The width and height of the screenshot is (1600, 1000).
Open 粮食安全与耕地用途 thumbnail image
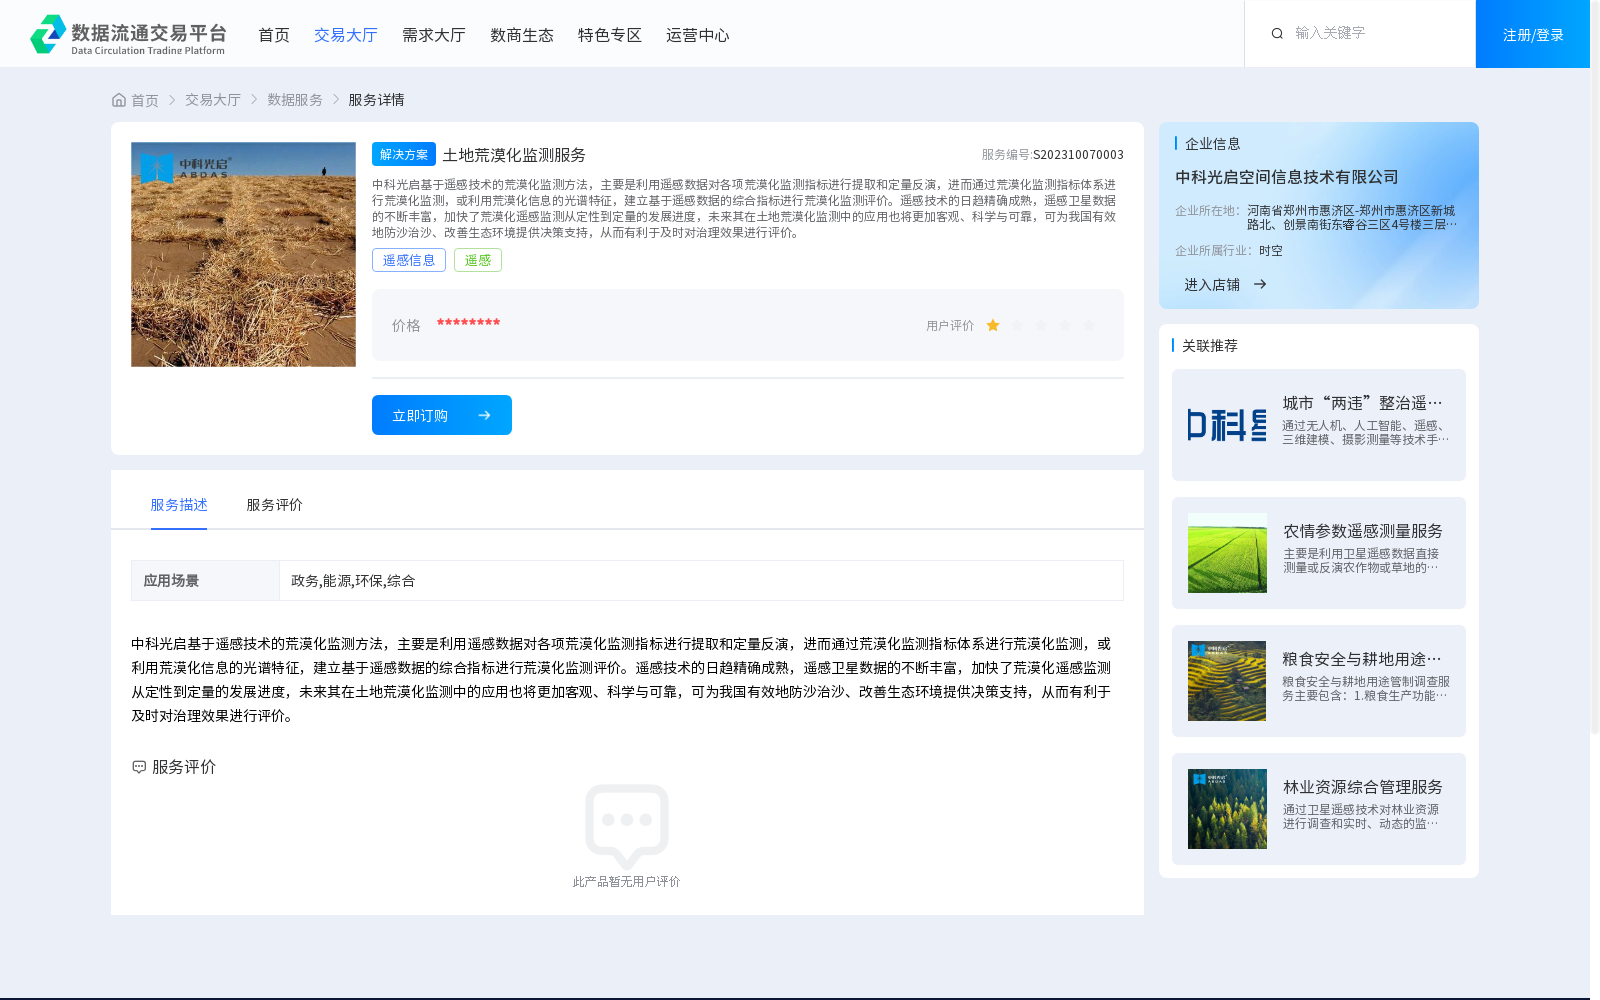(1227, 681)
